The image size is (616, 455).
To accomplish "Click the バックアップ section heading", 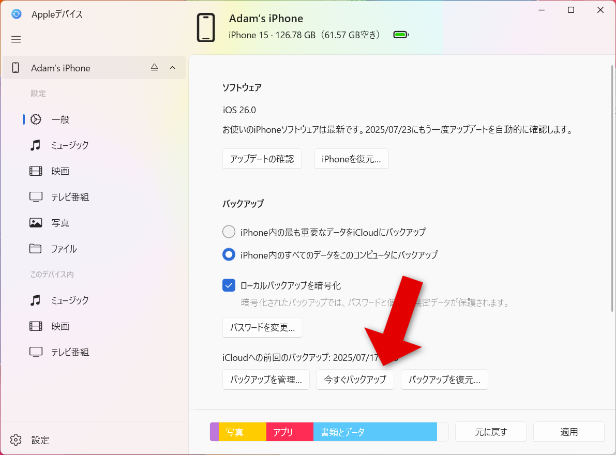I will pos(243,204).
